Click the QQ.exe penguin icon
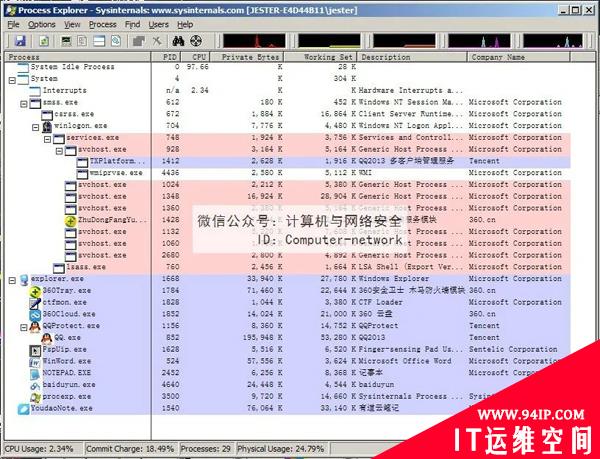This screenshot has width=600, height=459. coord(47,338)
